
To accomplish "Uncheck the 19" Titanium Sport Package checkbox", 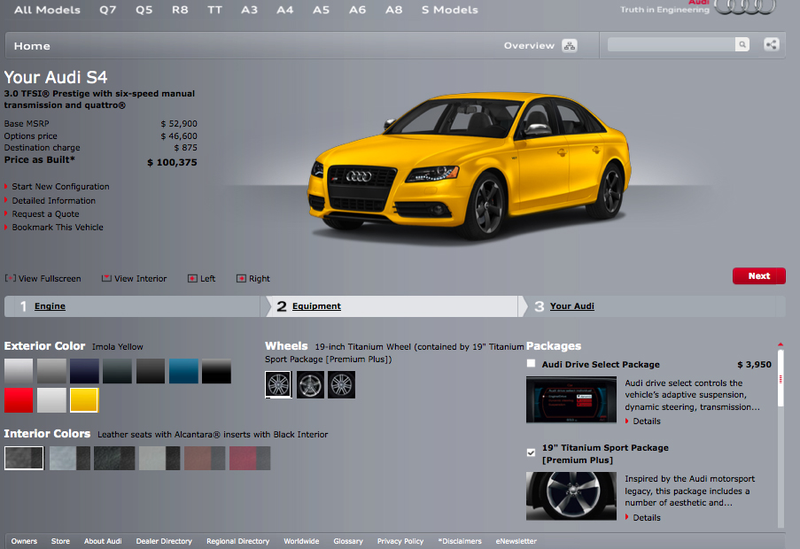I will point(531,452).
